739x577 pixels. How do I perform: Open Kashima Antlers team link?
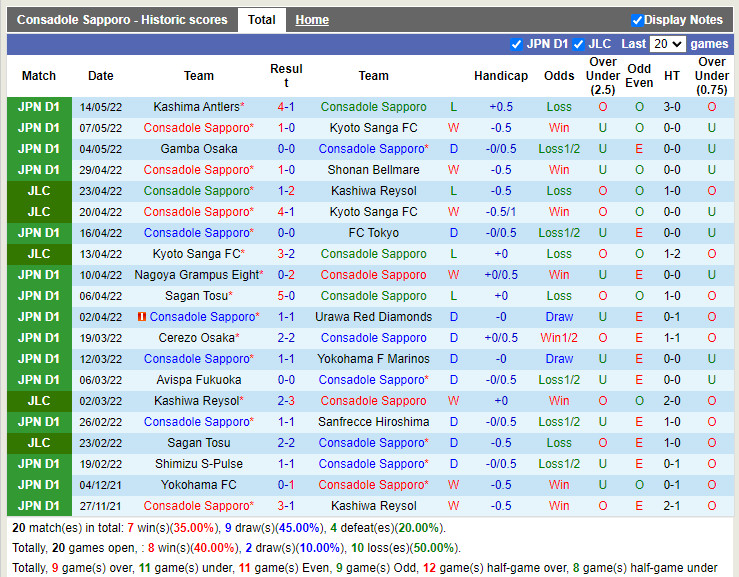(196, 107)
